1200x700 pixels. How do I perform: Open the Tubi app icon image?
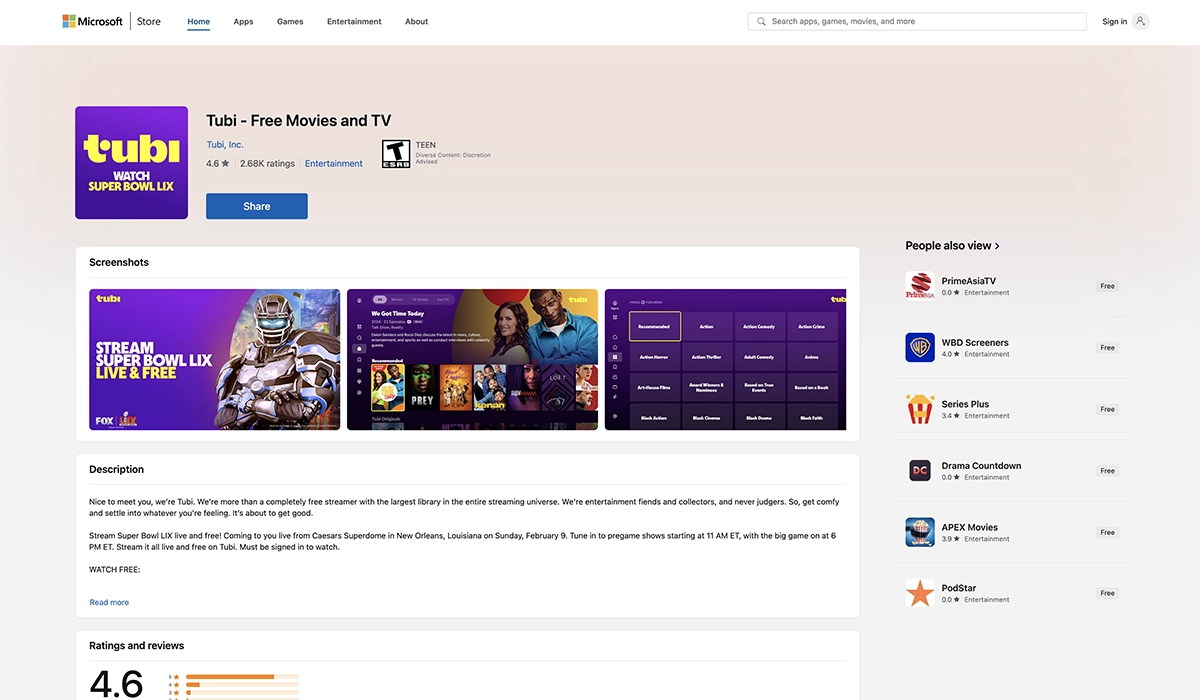coord(132,163)
